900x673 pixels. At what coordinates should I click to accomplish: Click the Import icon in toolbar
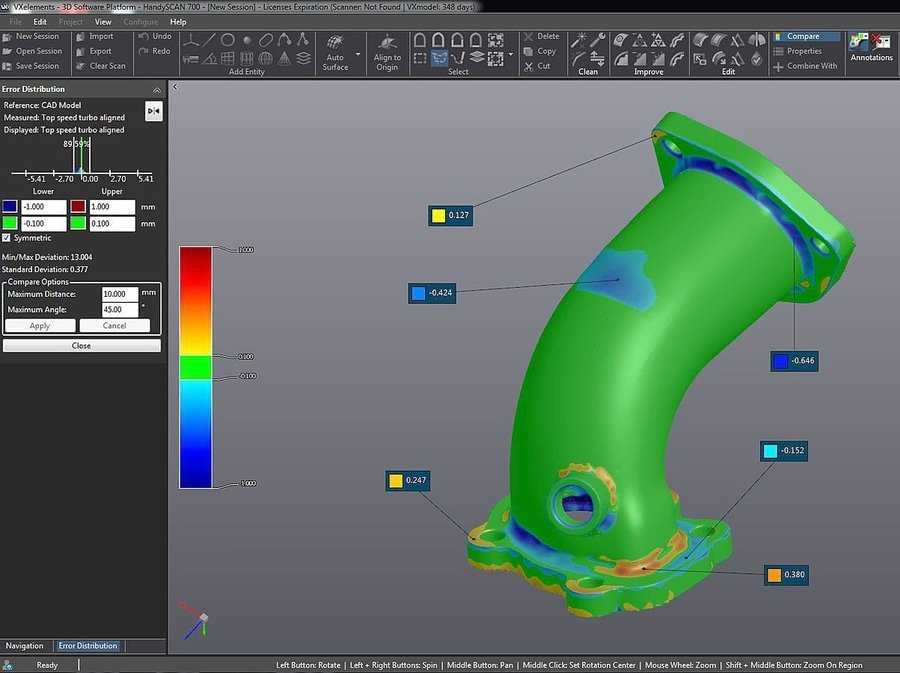(x=81, y=36)
